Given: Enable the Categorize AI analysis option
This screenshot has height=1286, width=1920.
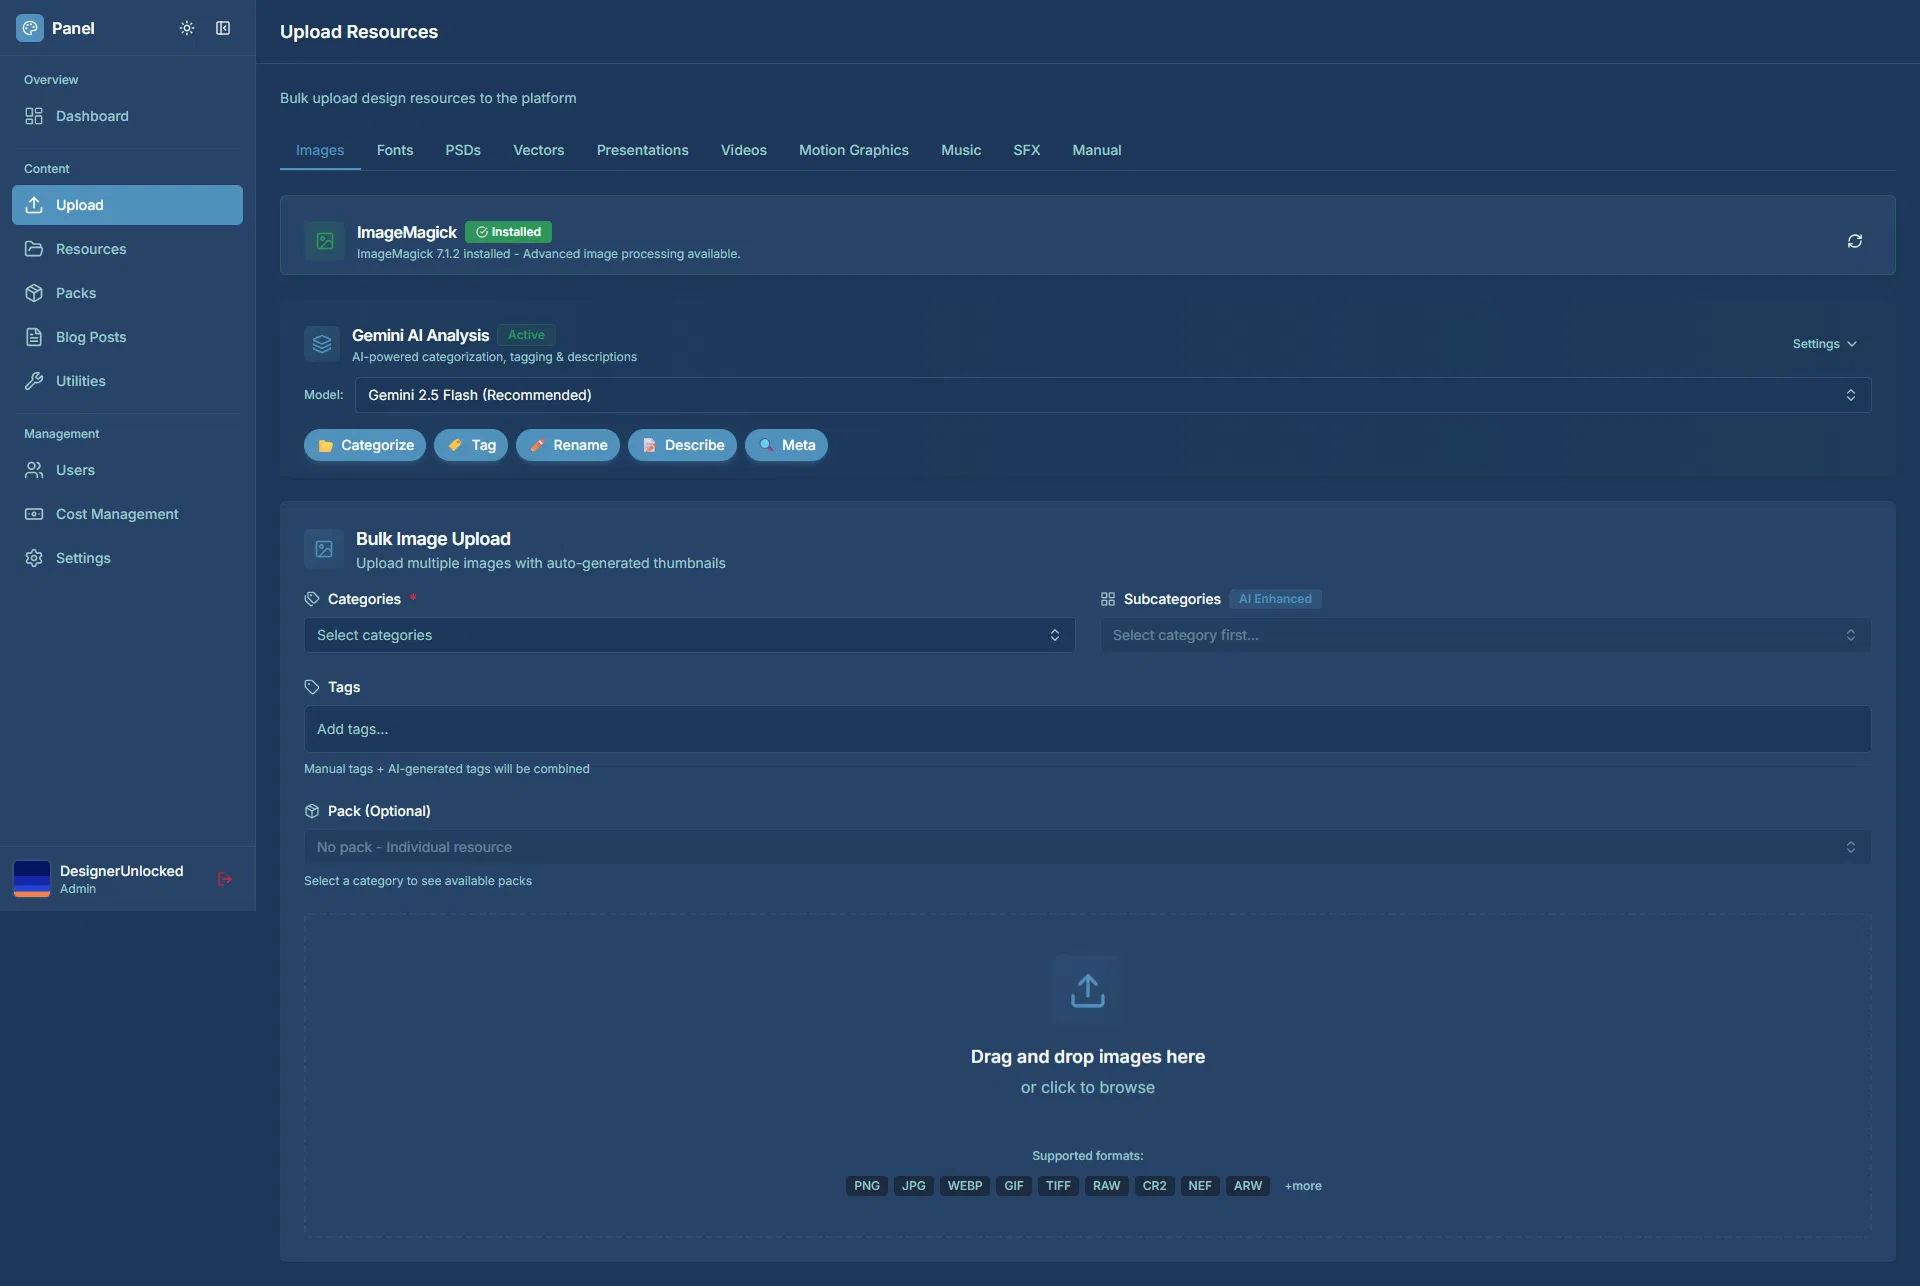Looking at the screenshot, I should 364,444.
